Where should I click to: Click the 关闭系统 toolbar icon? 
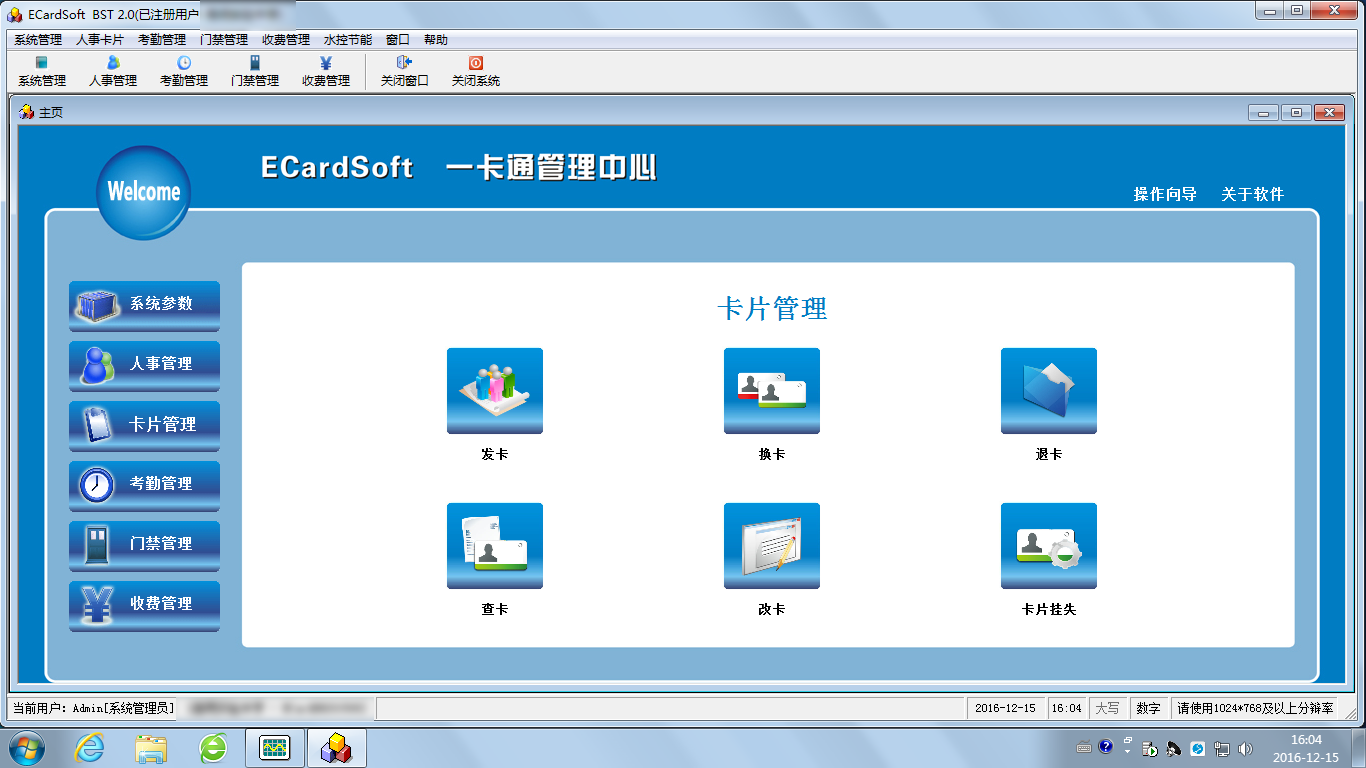[x=476, y=72]
